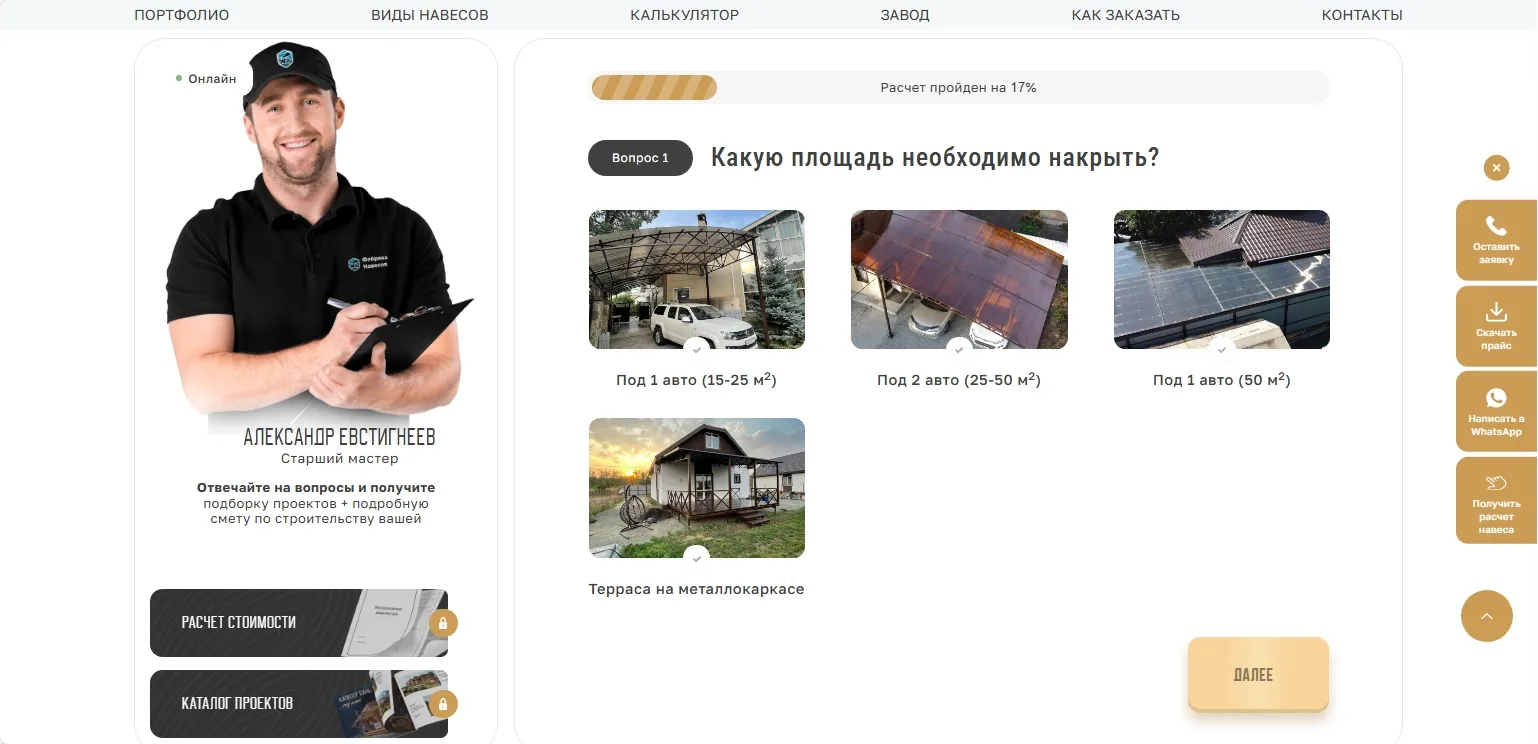Click the 'Расчет пройден на 17%' text

pos(958,88)
